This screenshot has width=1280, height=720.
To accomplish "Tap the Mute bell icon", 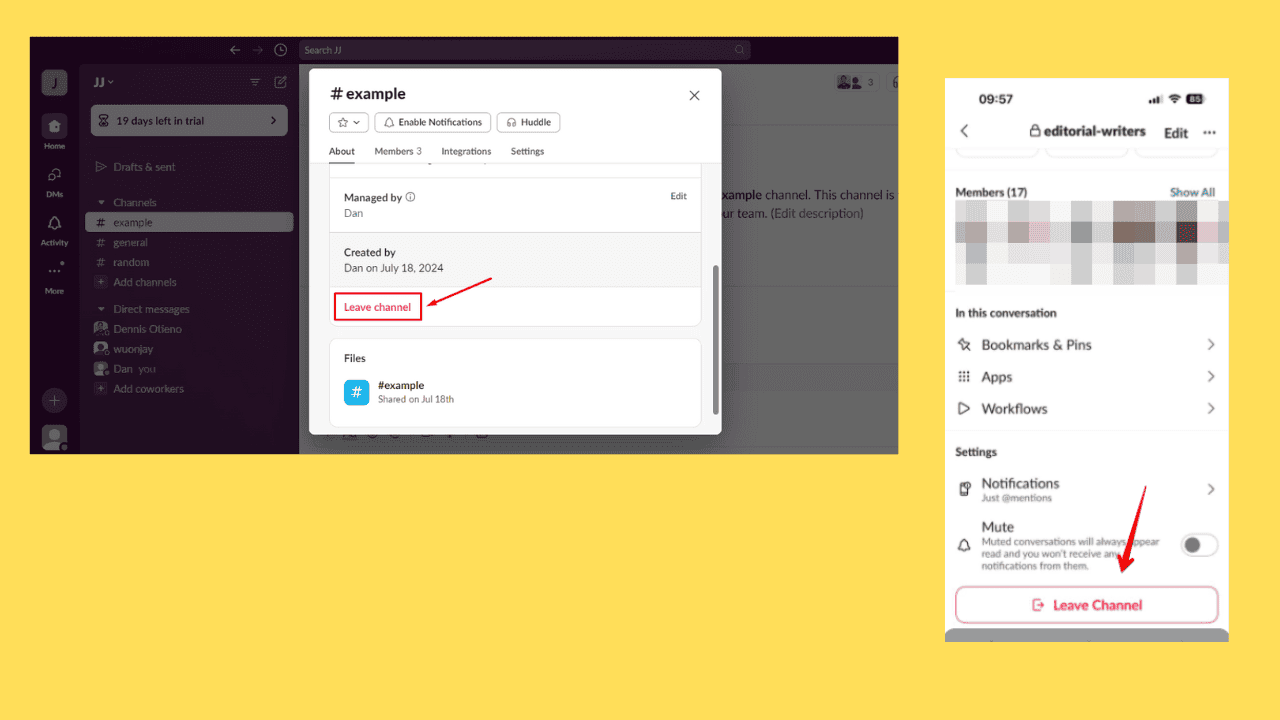I will (x=964, y=546).
